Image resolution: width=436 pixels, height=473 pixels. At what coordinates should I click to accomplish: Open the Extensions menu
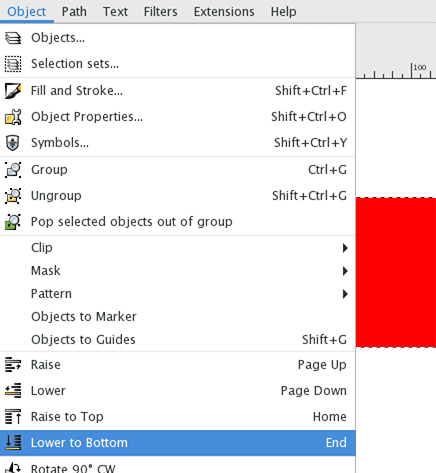coord(224,12)
